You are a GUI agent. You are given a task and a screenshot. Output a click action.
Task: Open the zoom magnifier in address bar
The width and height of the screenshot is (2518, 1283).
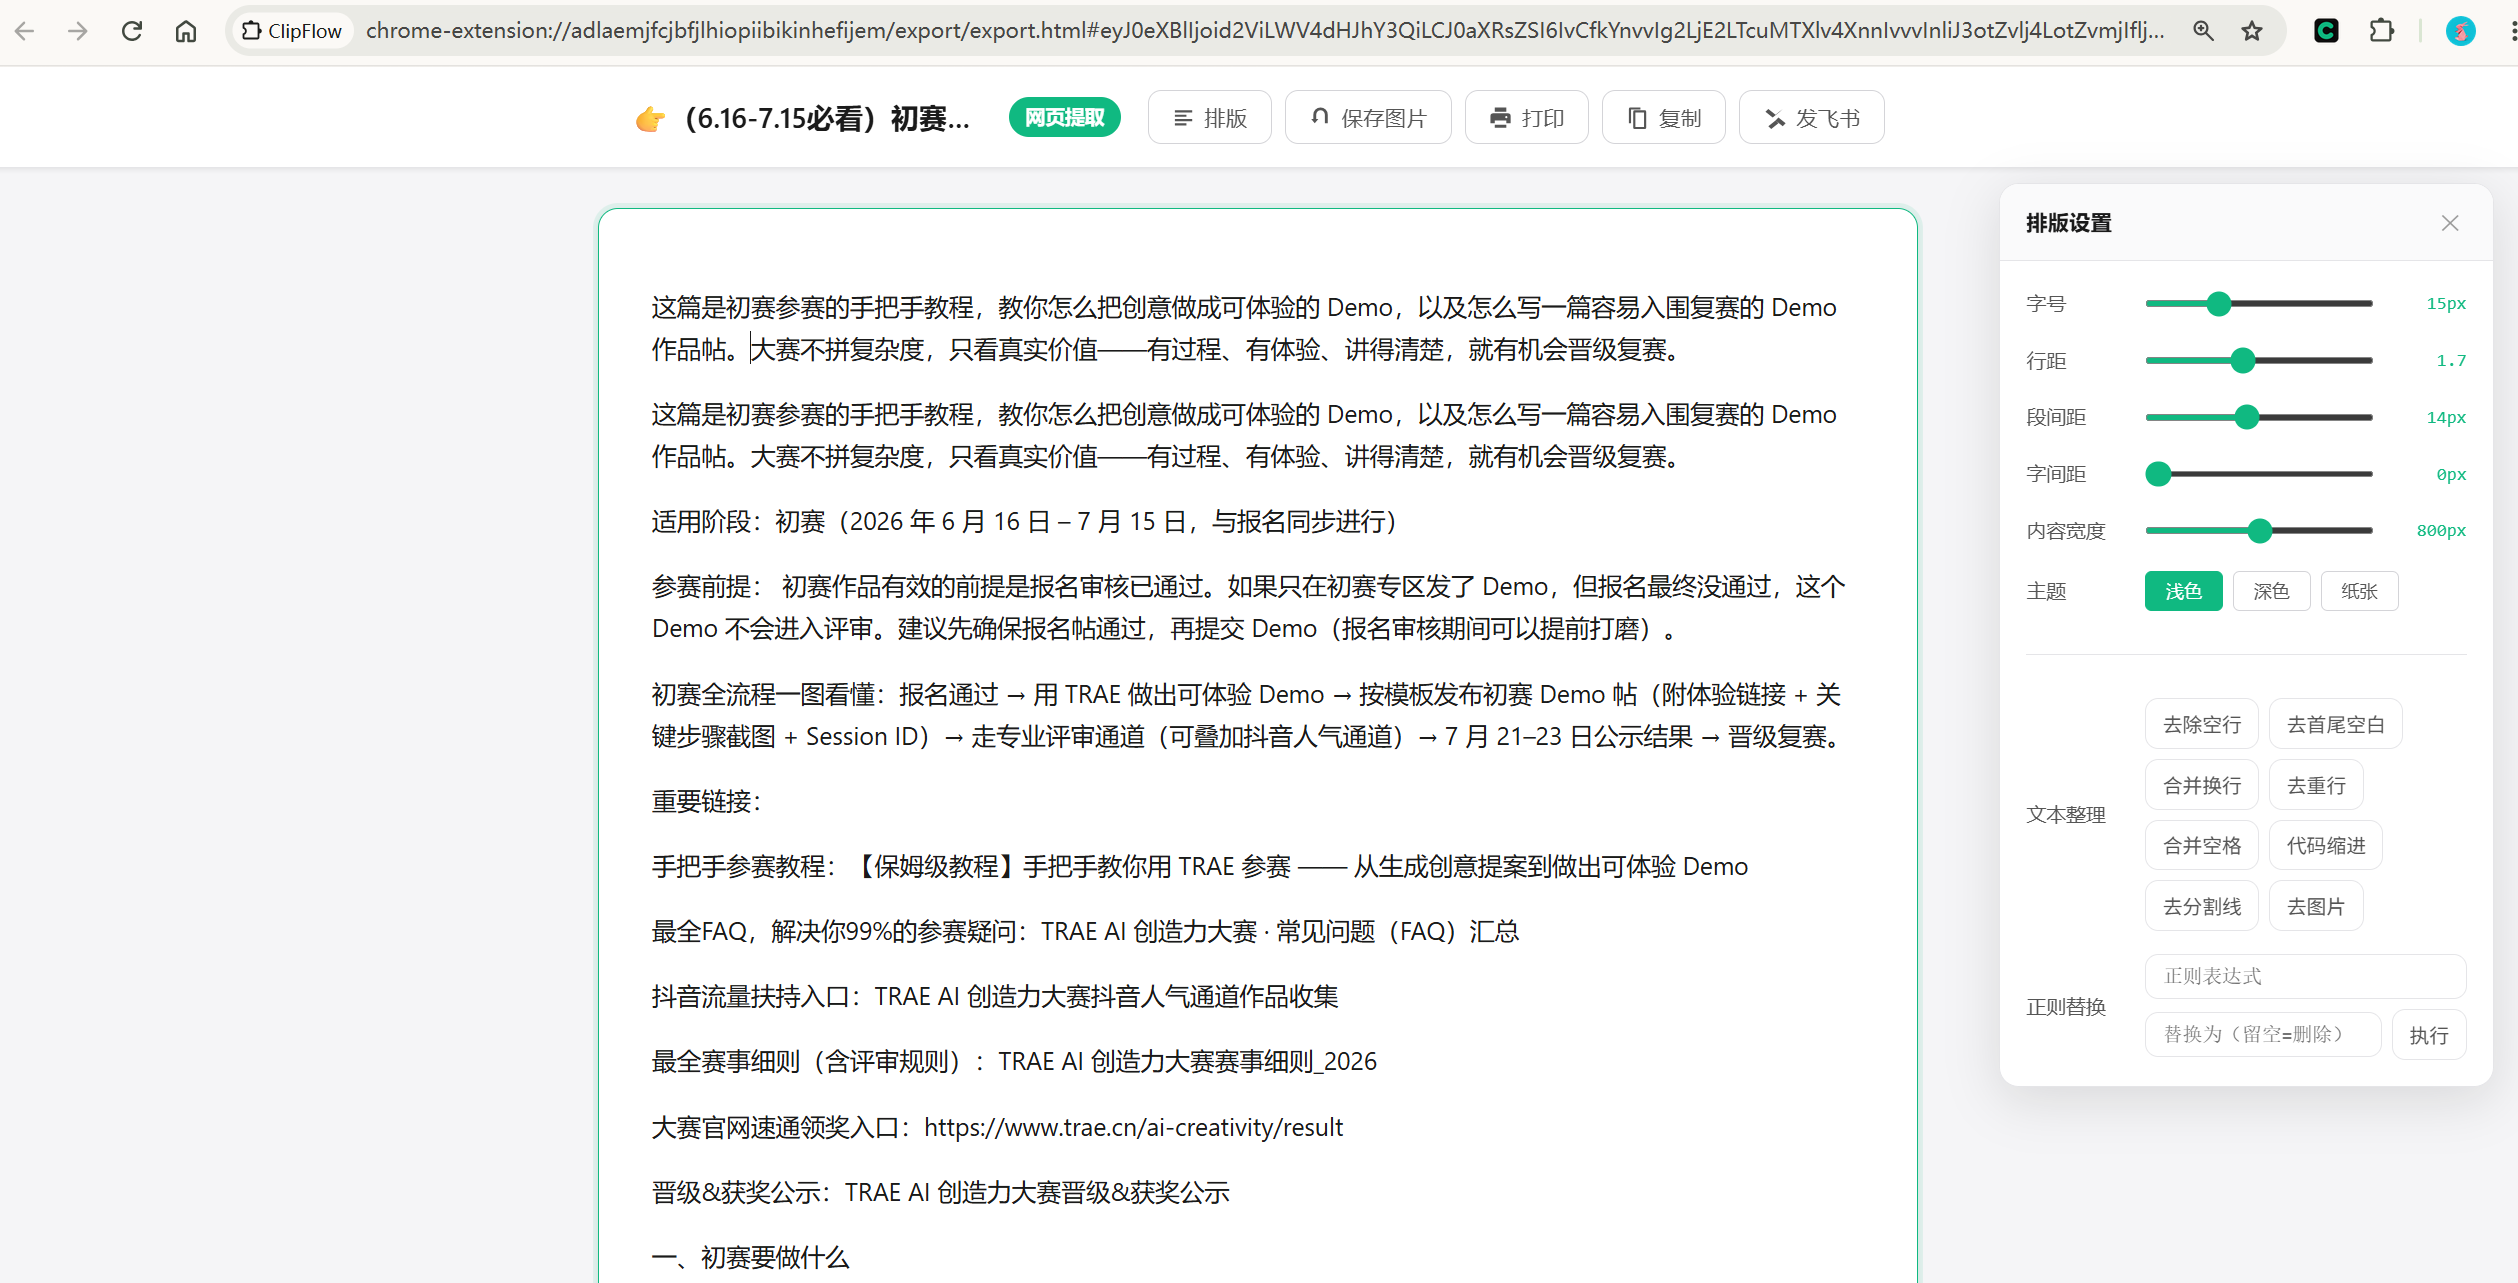click(2203, 31)
